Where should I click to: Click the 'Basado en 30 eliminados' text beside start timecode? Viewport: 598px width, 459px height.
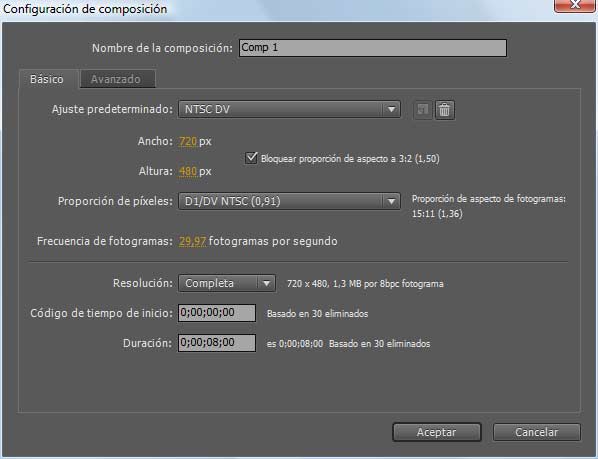tap(317, 314)
